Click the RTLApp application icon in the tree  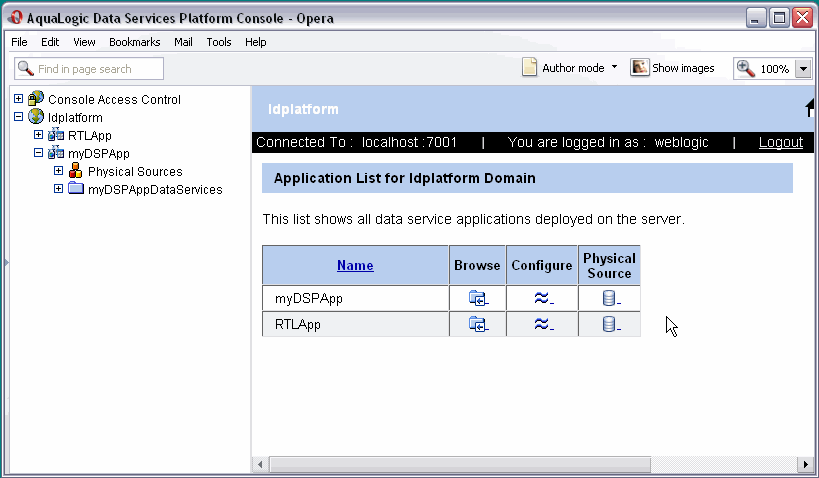[56, 135]
